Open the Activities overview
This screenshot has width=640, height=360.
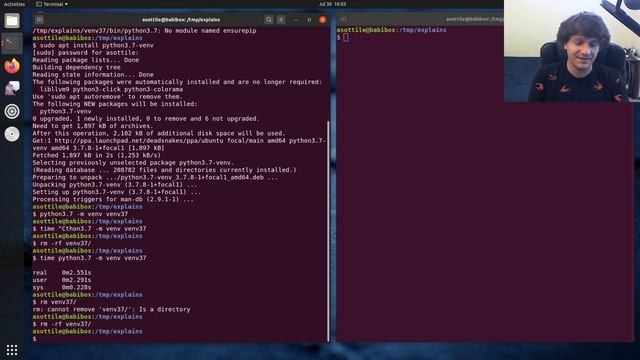pos(14,4)
